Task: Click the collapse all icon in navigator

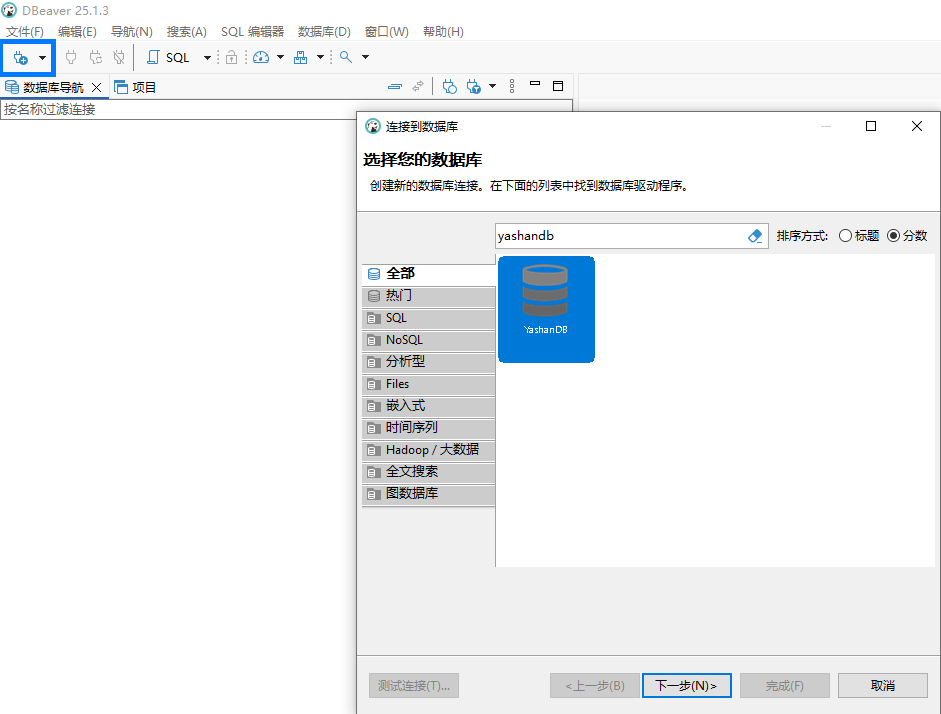Action: pyautogui.click(x=395, y=87)
